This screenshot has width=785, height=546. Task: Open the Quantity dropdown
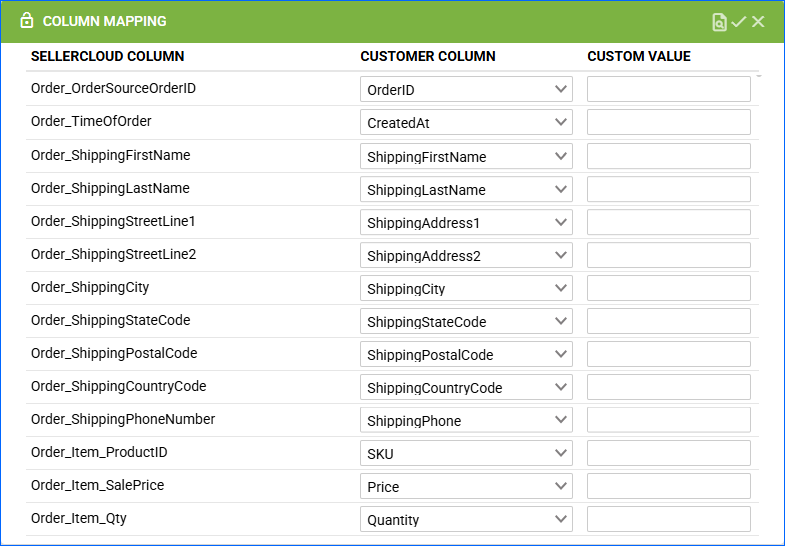pyautogui.click(x=466, y=519)
